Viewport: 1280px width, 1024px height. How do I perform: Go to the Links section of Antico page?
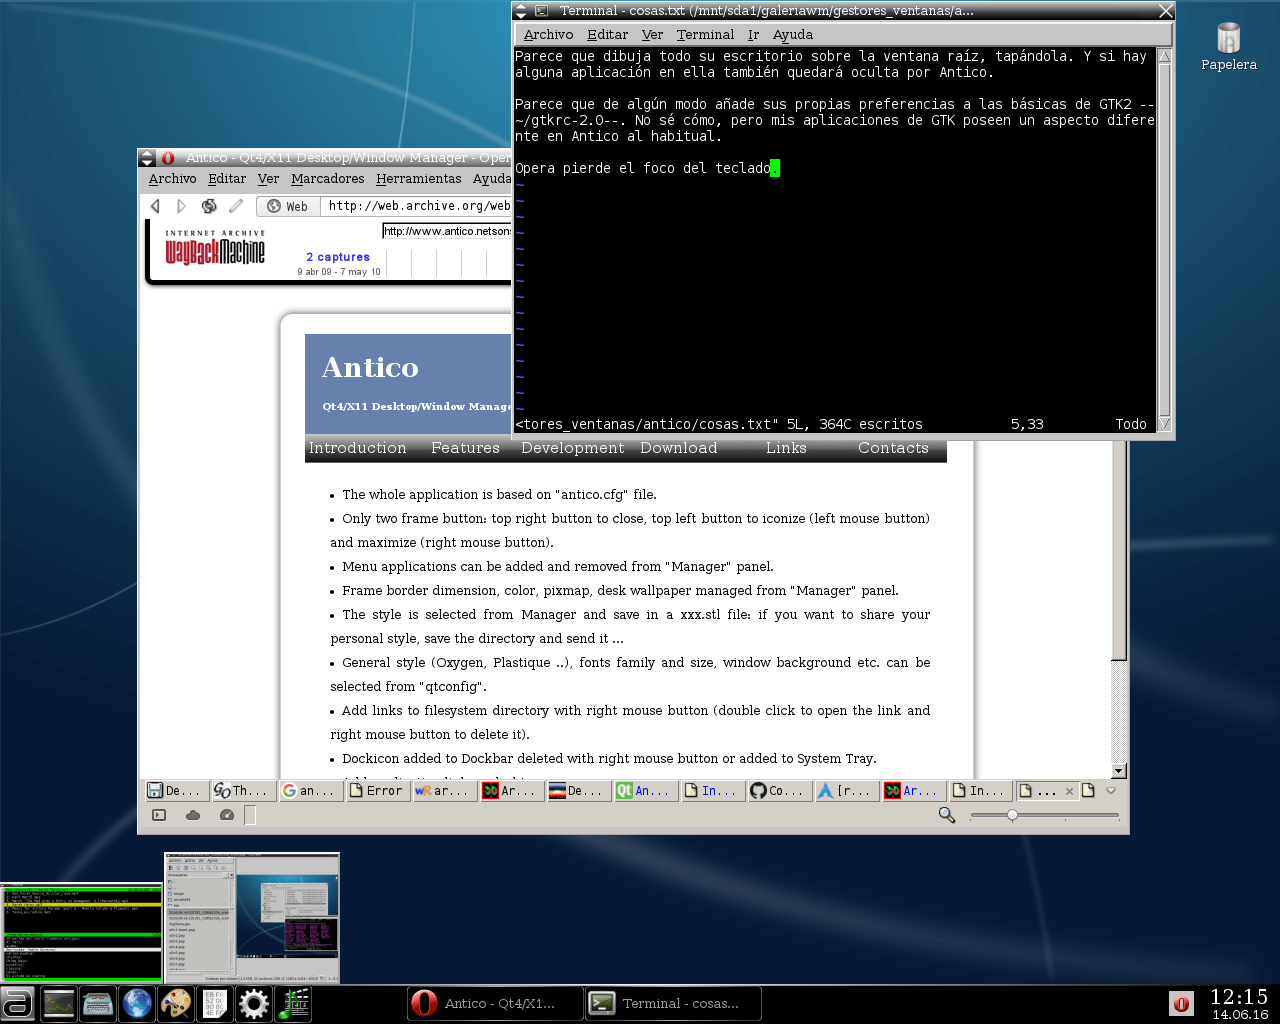(786, 448)
